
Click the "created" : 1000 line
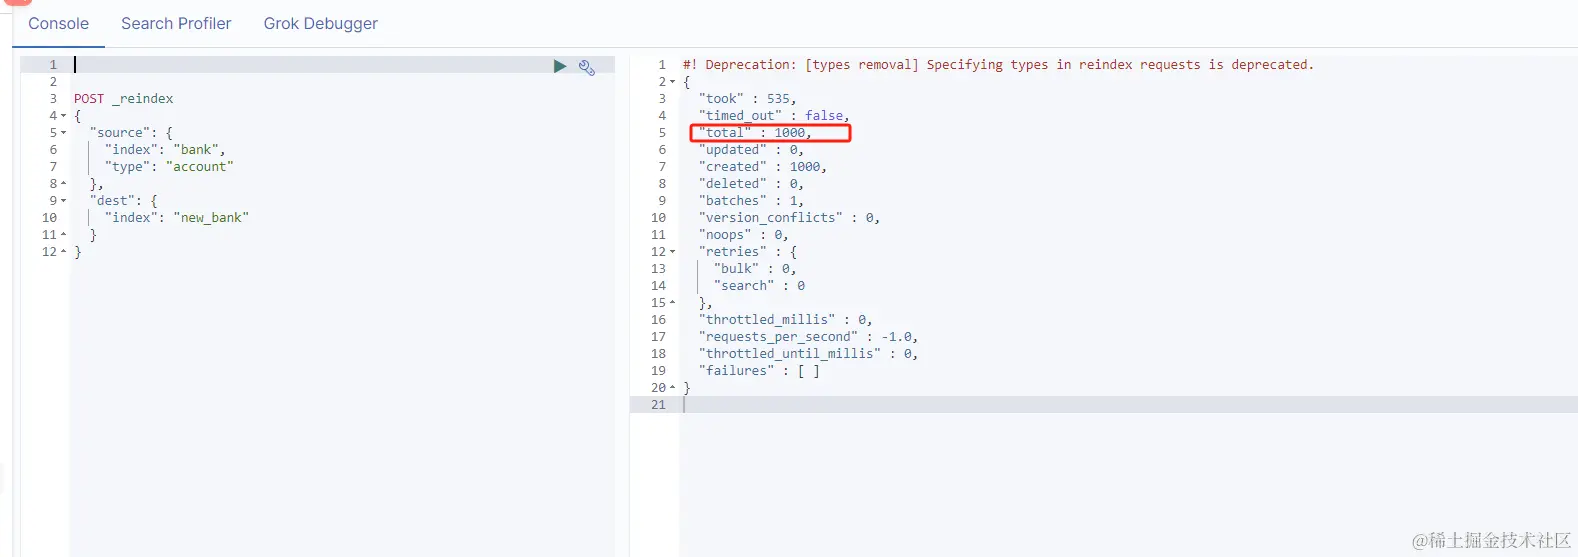pos(763,167)
